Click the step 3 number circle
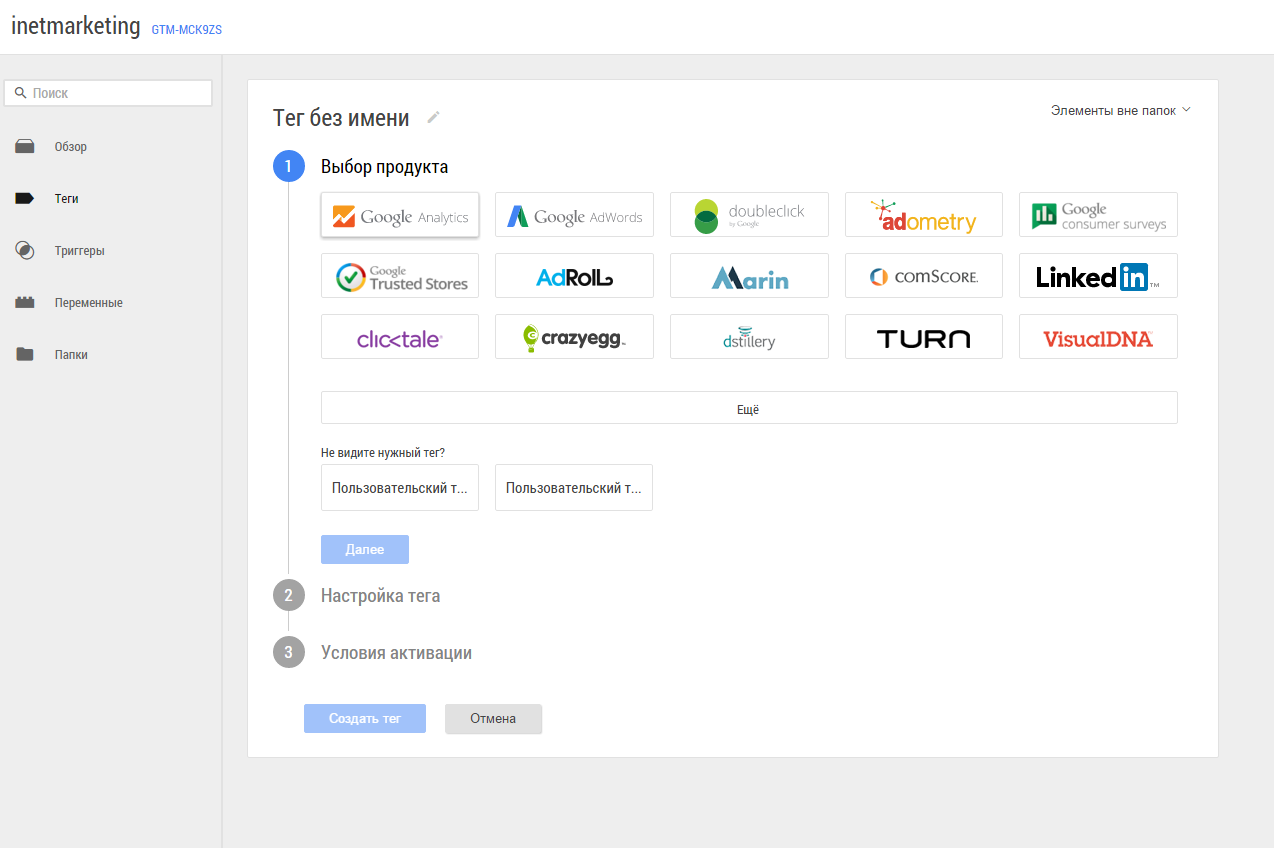The width and height of the screenshot is (1274, 848). point(289,653)
